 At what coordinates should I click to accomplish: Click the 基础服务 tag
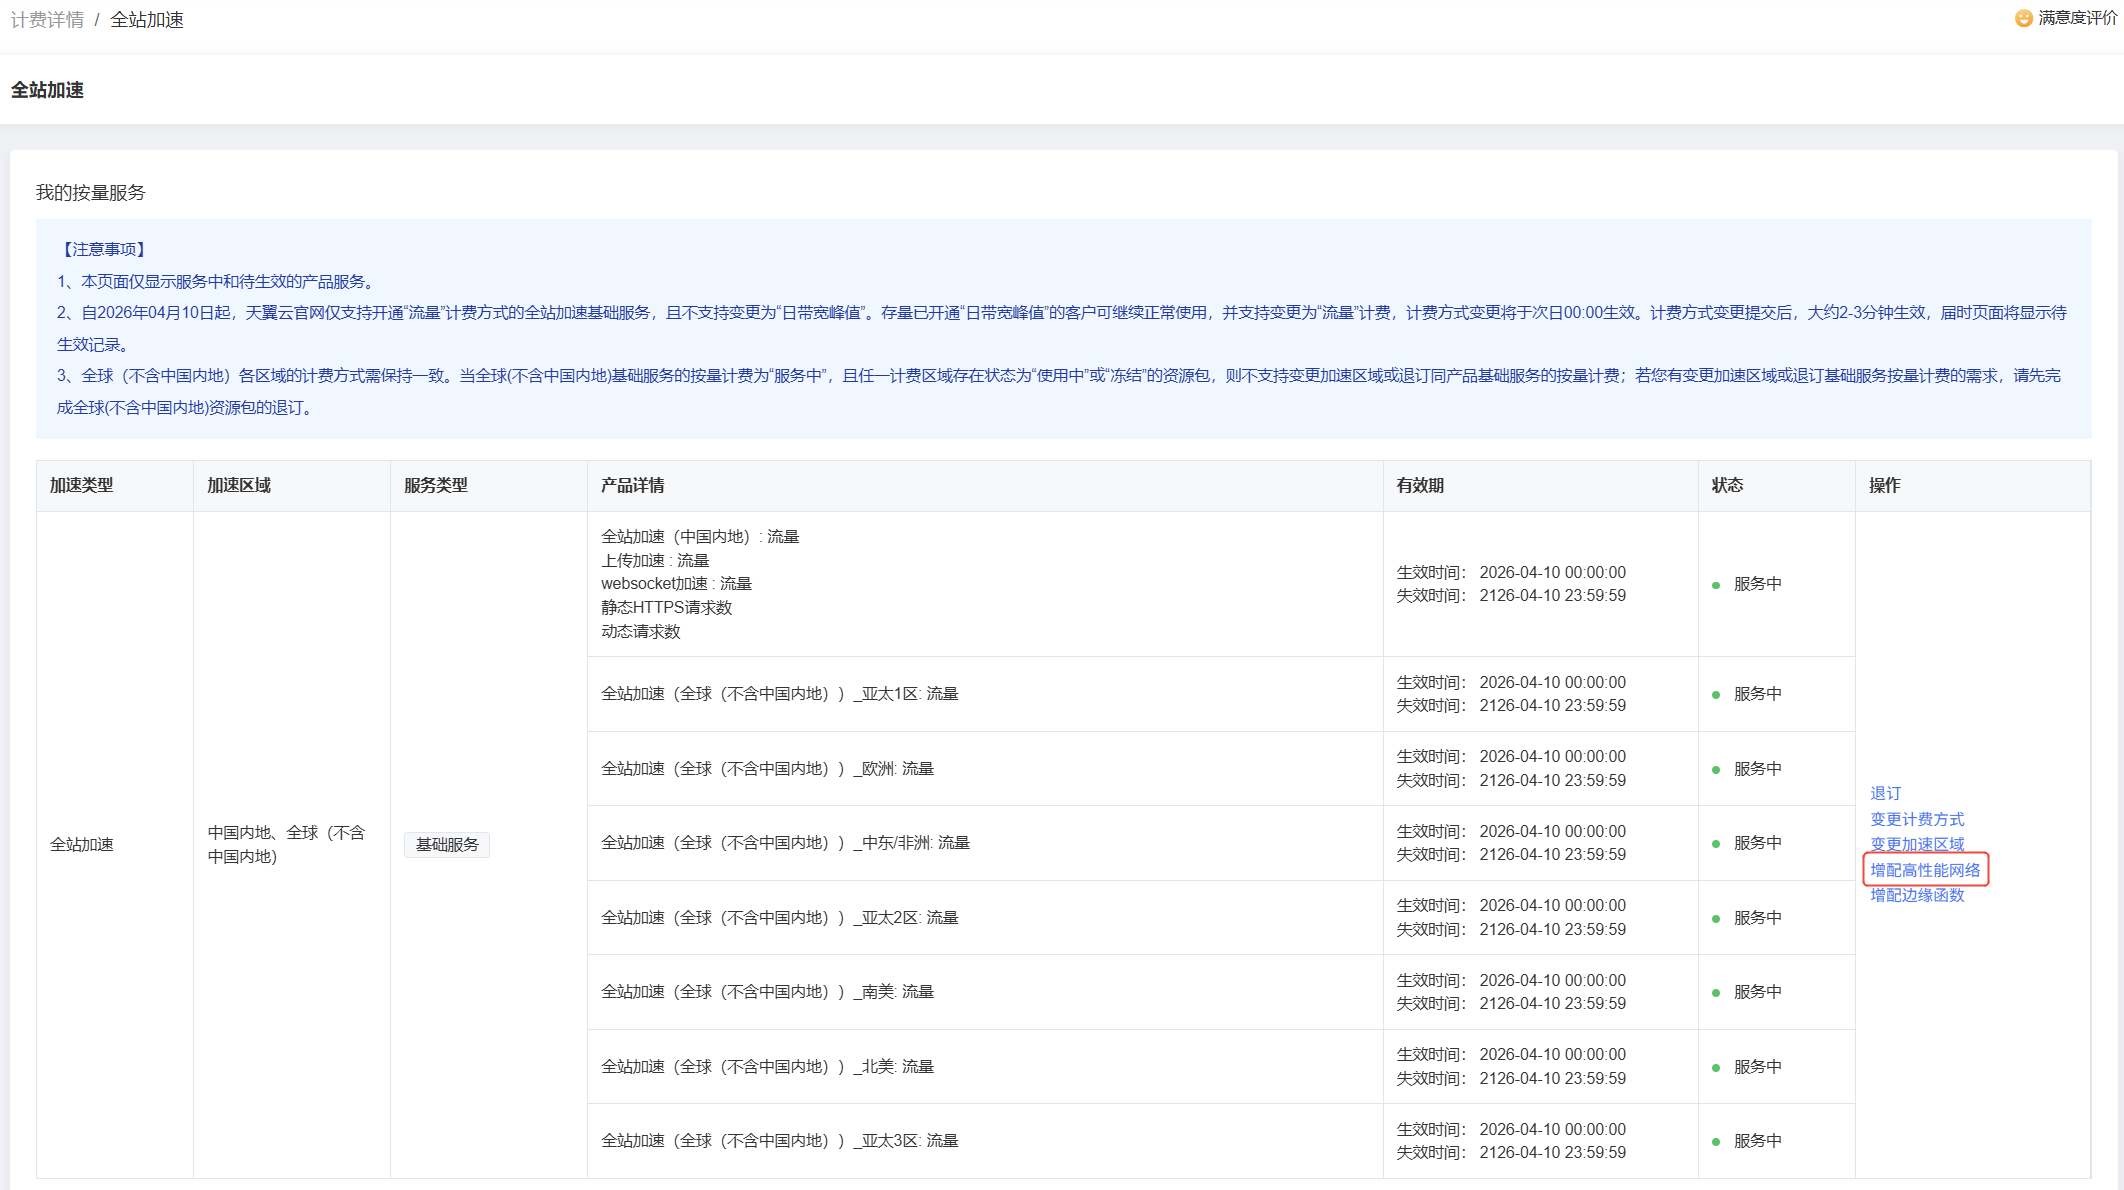pyautogui.click(x=447, y=845)
